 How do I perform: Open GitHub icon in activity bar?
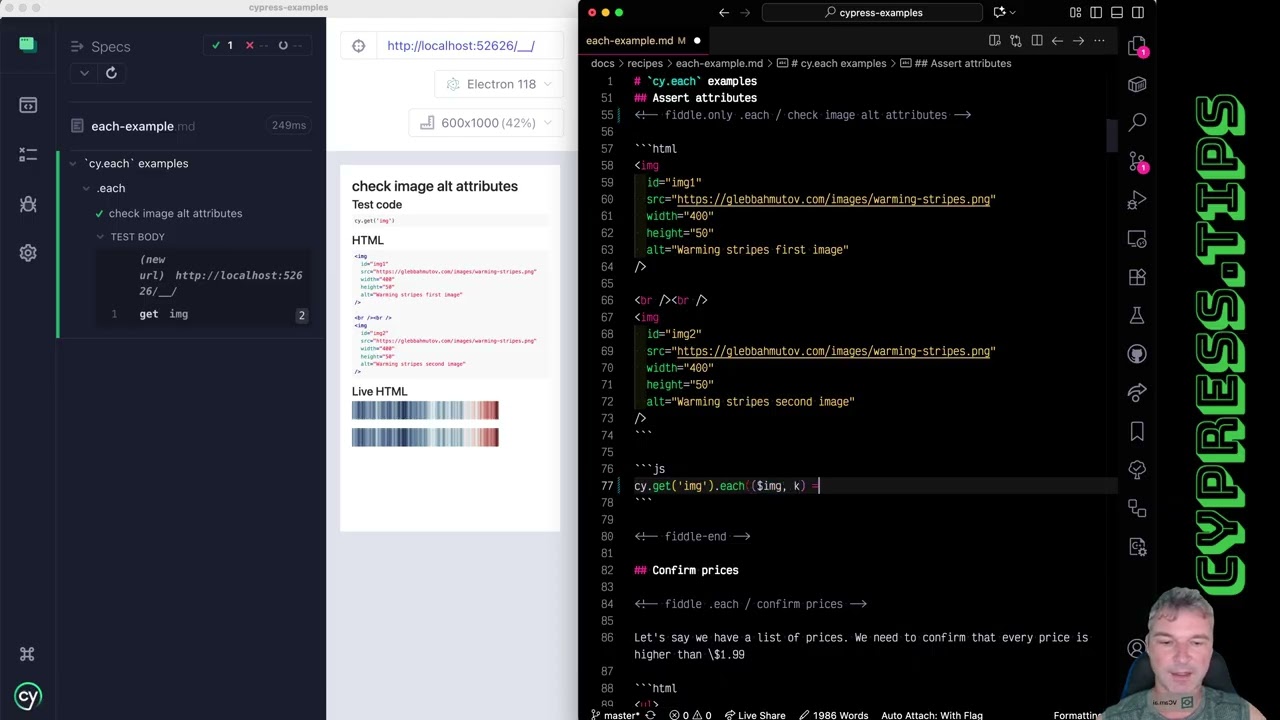1137,354
